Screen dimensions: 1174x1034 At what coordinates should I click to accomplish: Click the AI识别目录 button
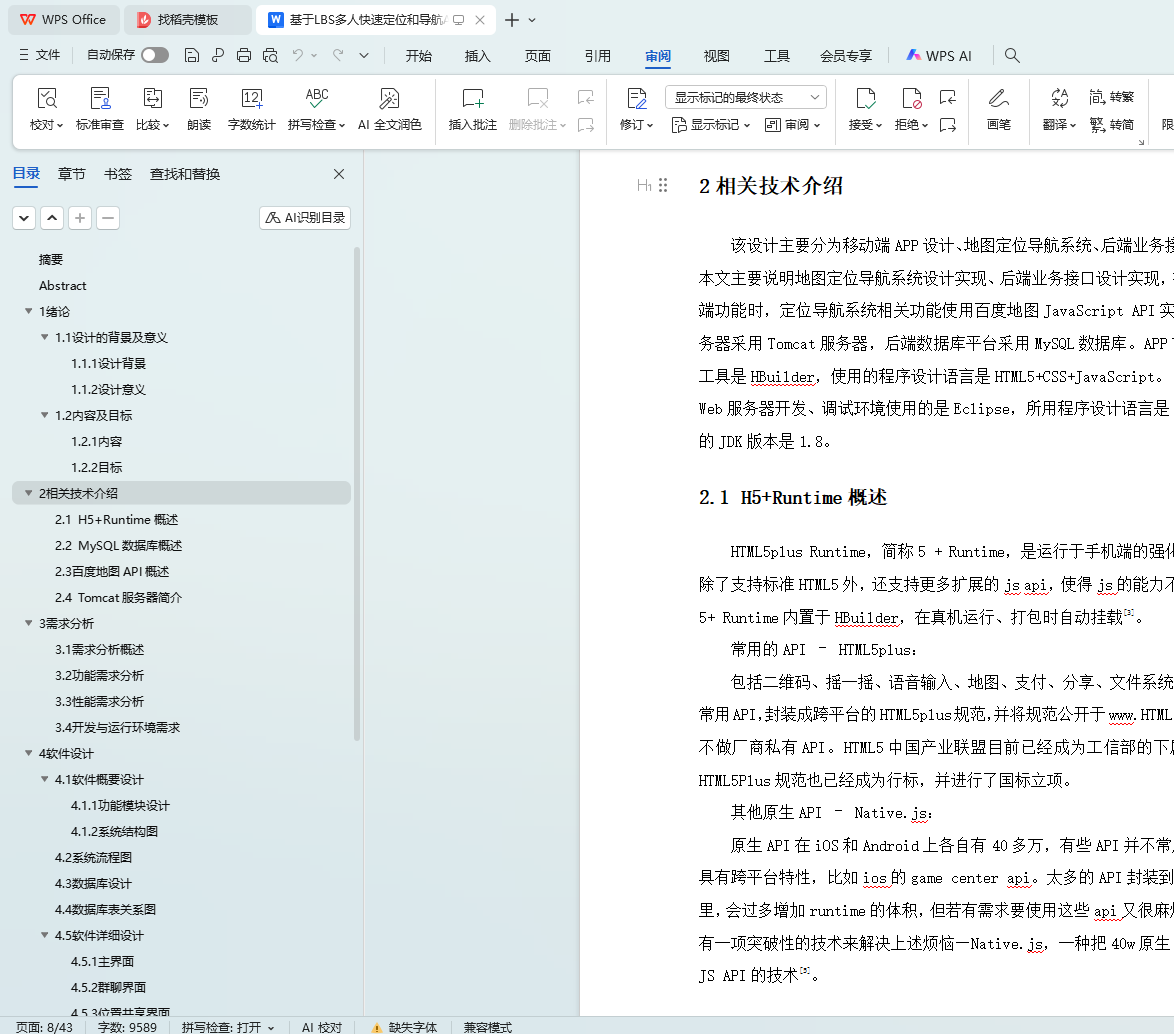click(x=305, y=218)
